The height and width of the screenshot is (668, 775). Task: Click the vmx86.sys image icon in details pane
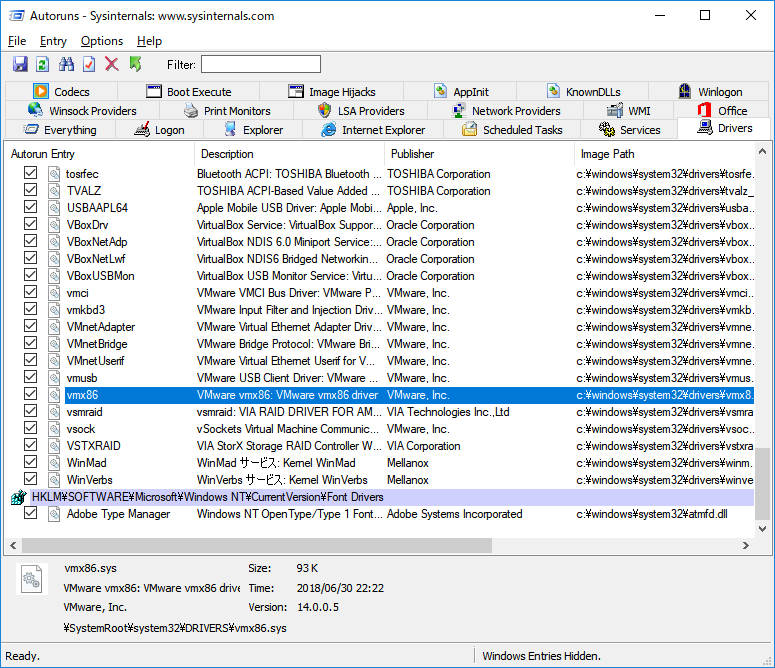point(32,579)
